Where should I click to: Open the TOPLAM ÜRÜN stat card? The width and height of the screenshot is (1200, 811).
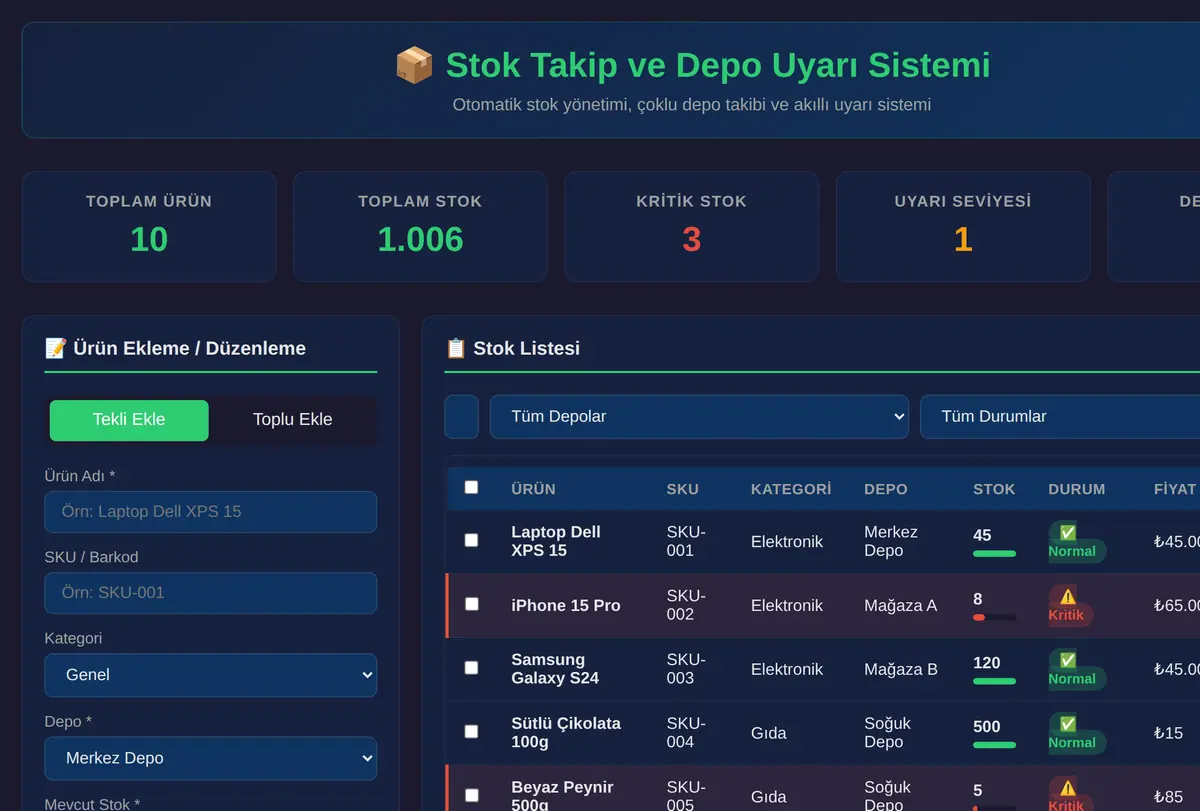(x=149, y=226)
